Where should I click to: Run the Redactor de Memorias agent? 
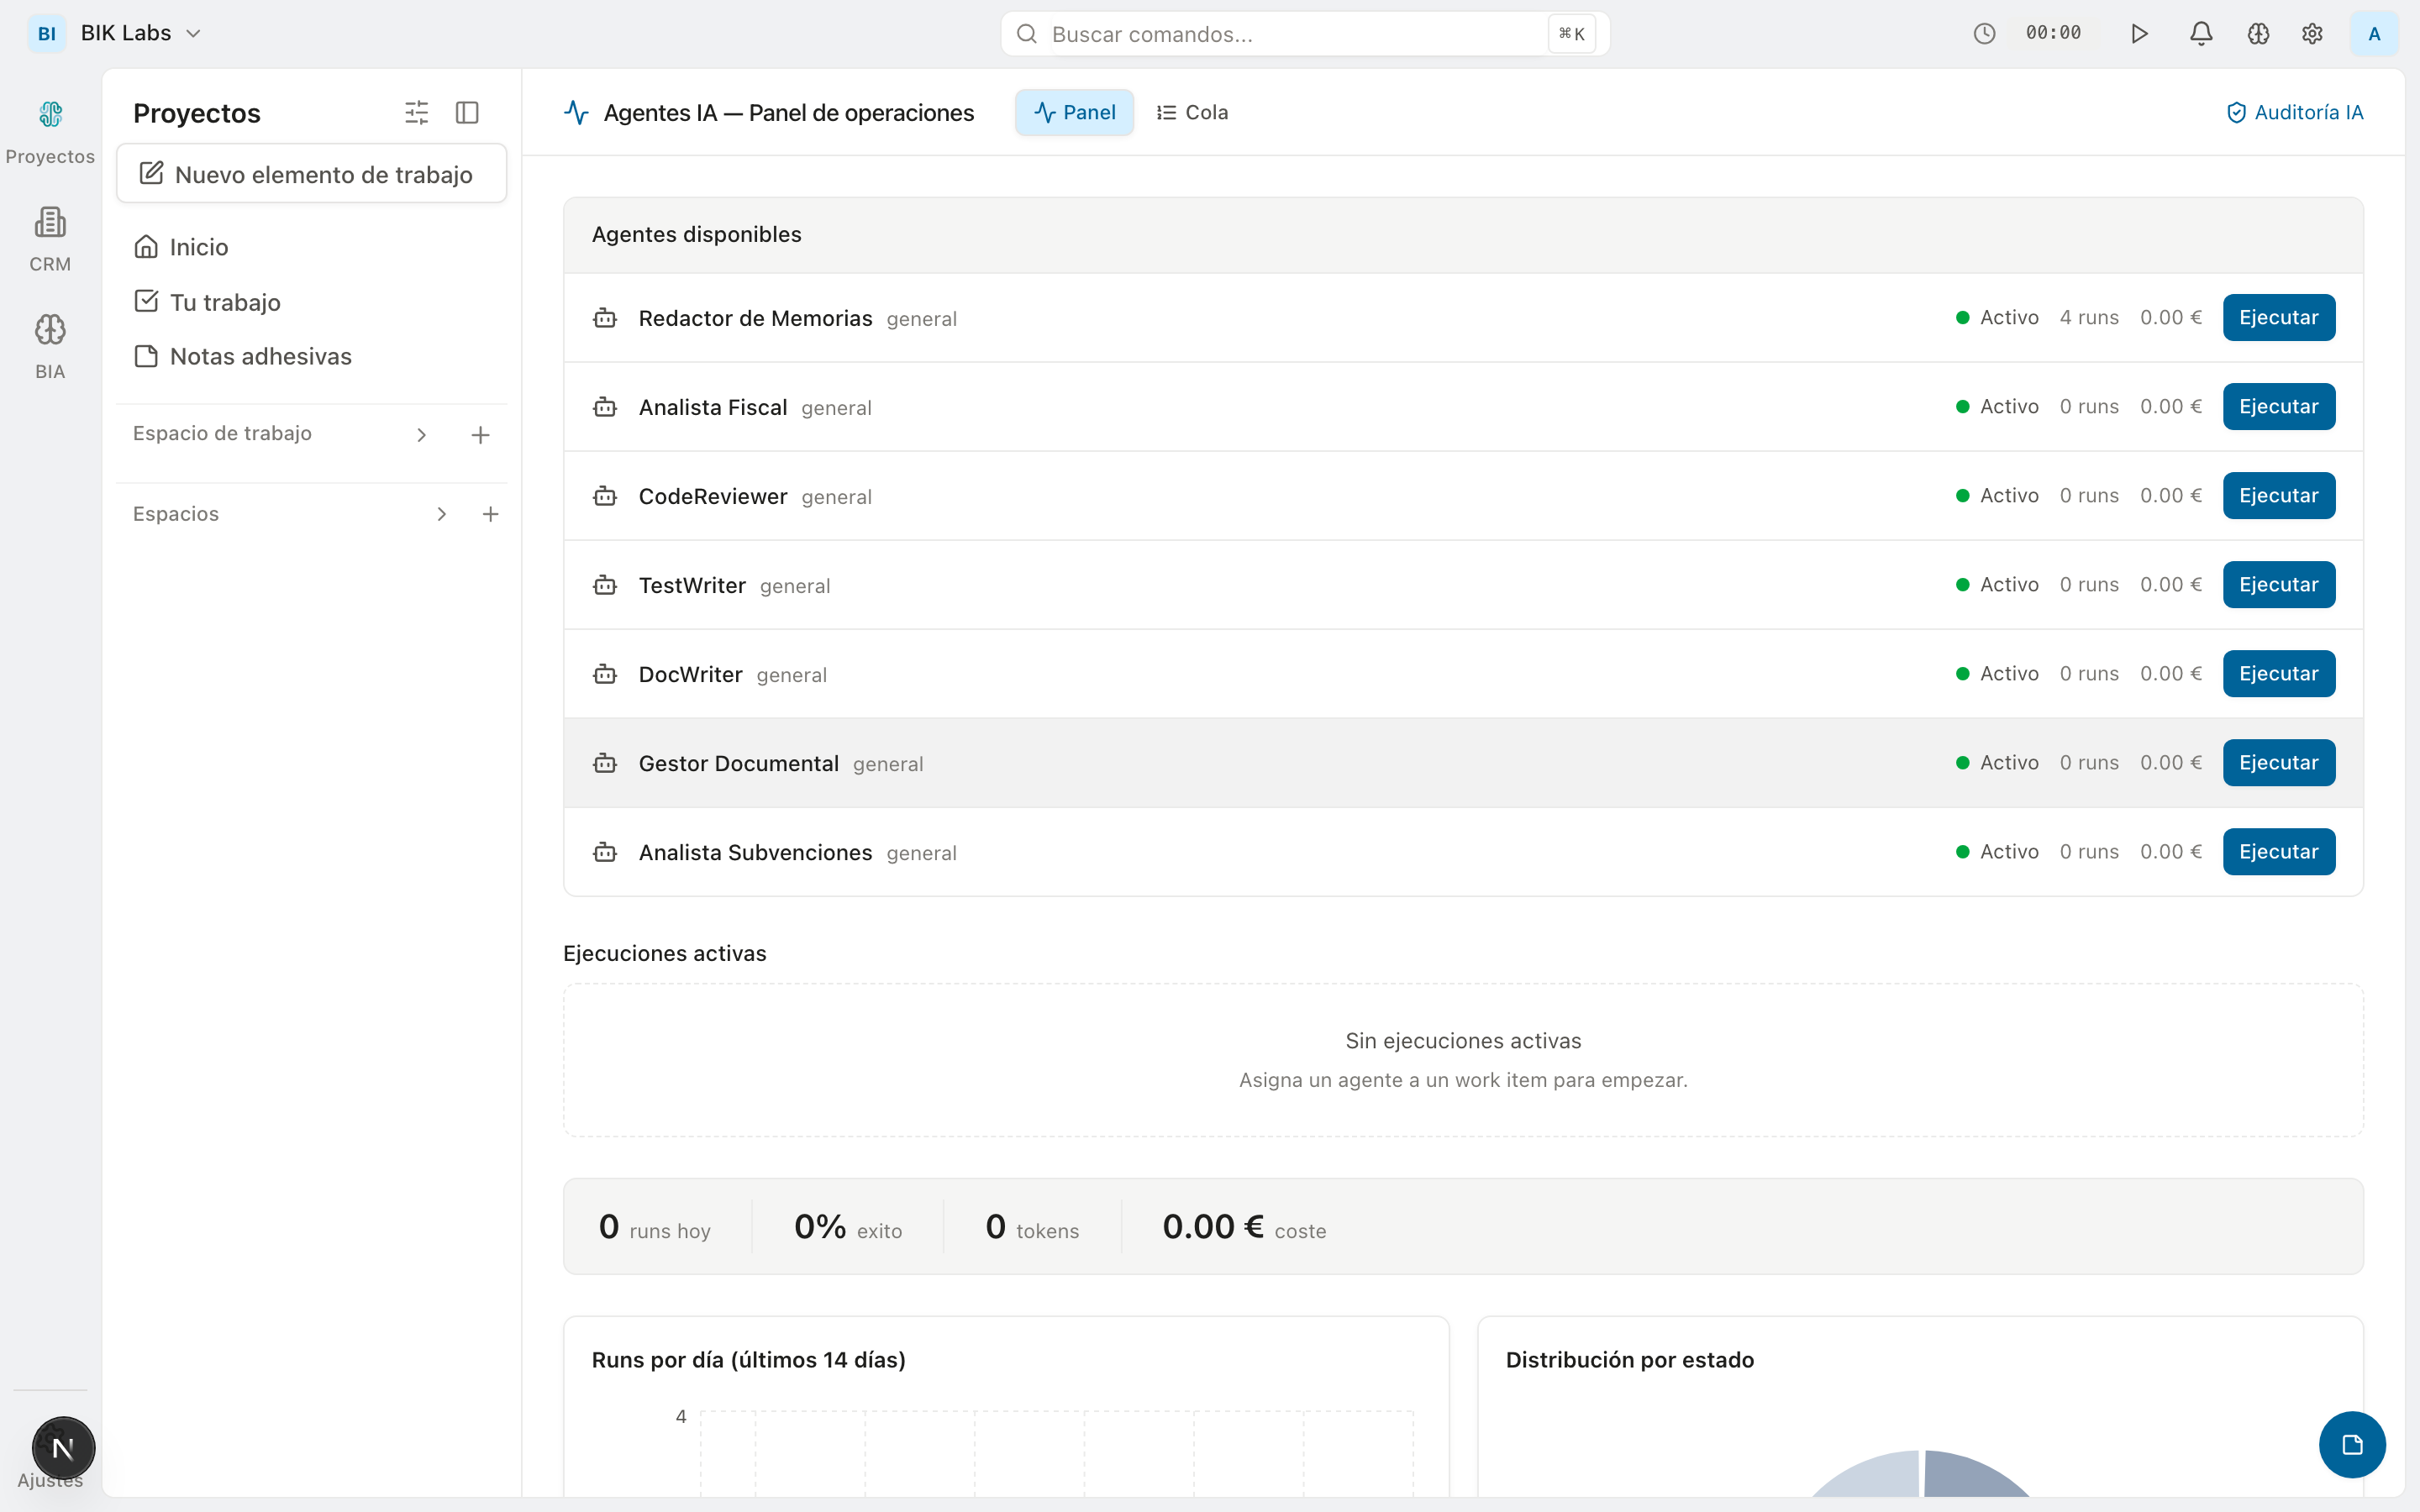pos(2278,317)
